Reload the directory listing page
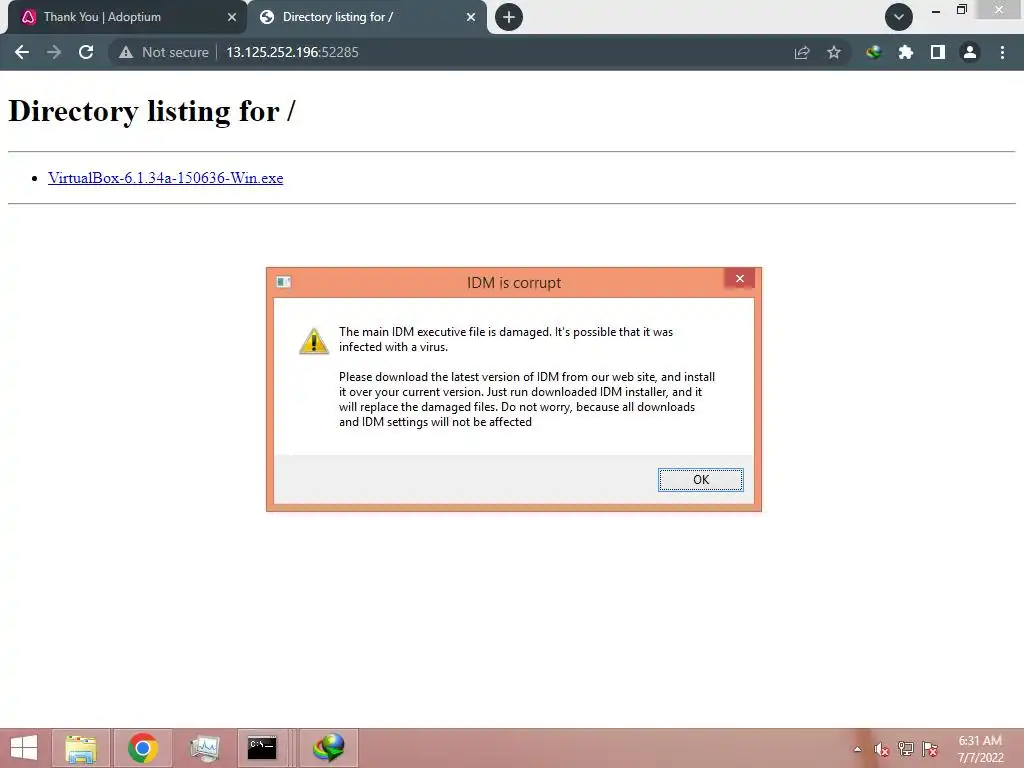 click(x=86, y=52)
